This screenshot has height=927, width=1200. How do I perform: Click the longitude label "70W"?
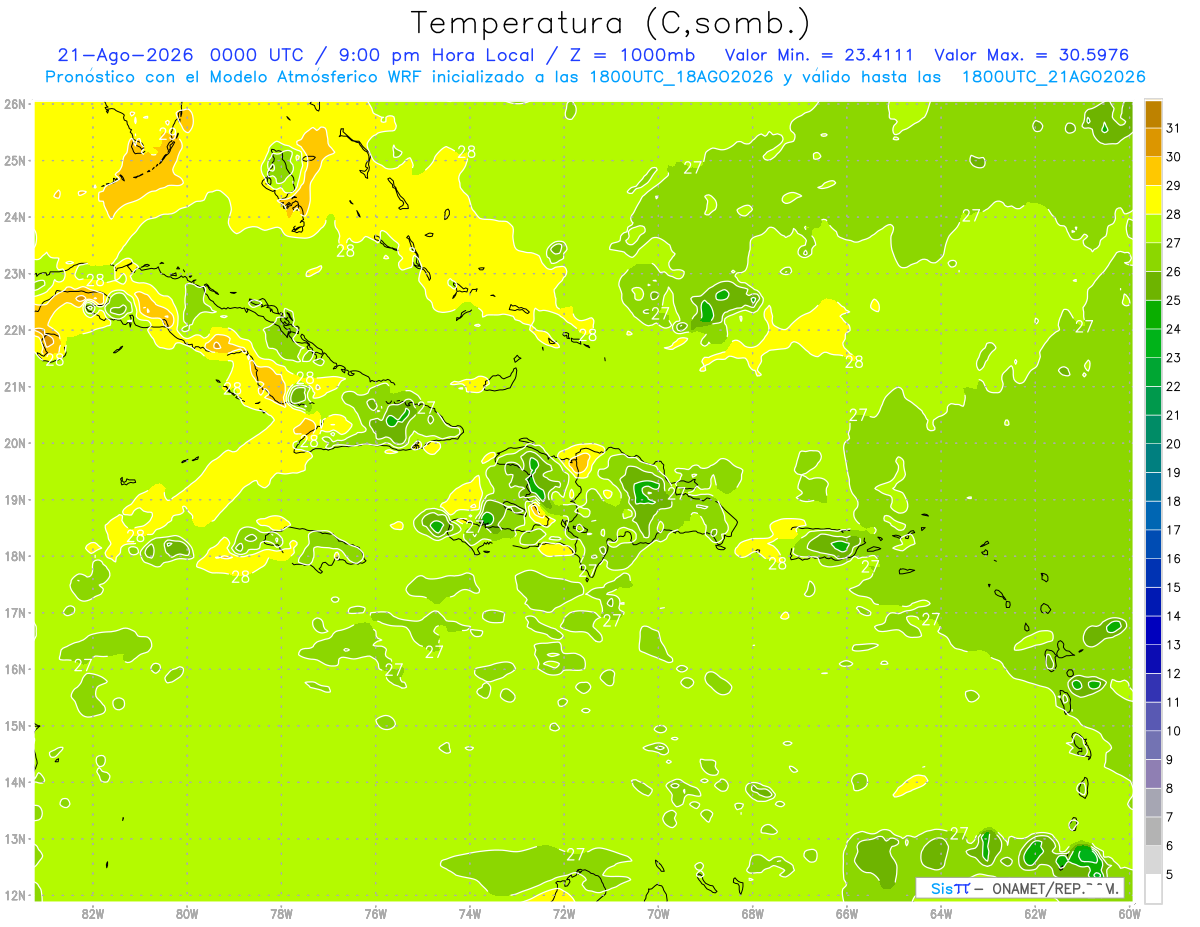click(x=658, y=913)
